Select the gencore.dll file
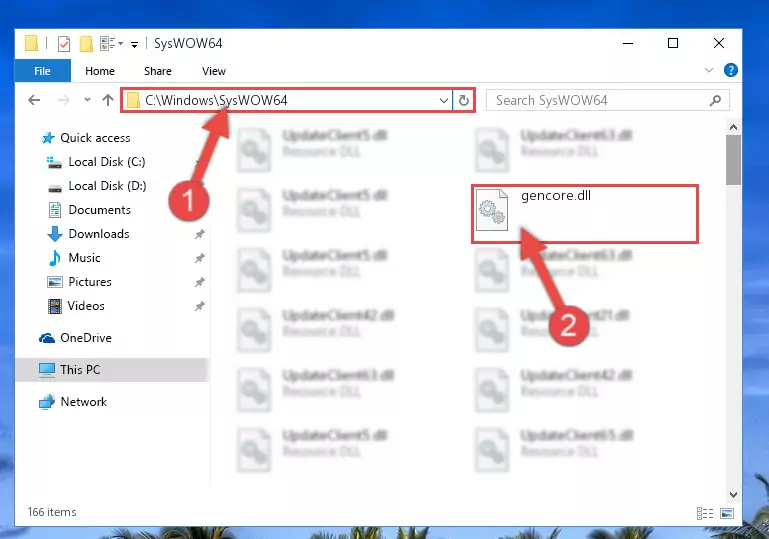This screenshot has width=769, height=539. [x=585, y=214]
